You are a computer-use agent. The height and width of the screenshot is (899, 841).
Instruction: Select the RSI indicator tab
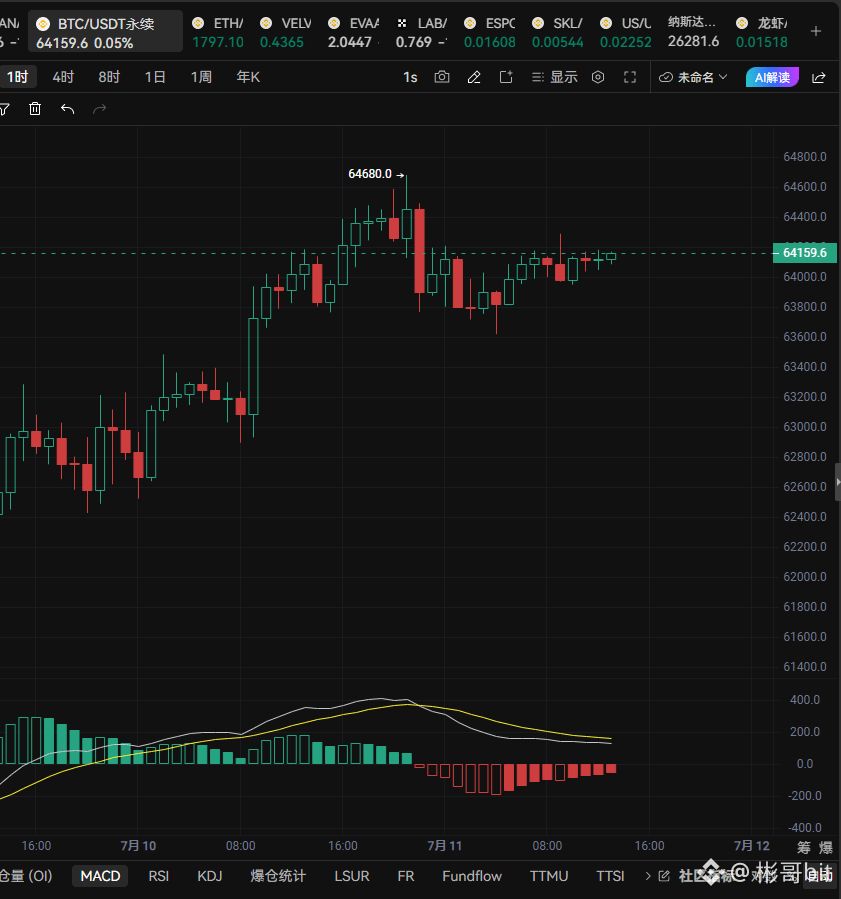coord(158,875)
